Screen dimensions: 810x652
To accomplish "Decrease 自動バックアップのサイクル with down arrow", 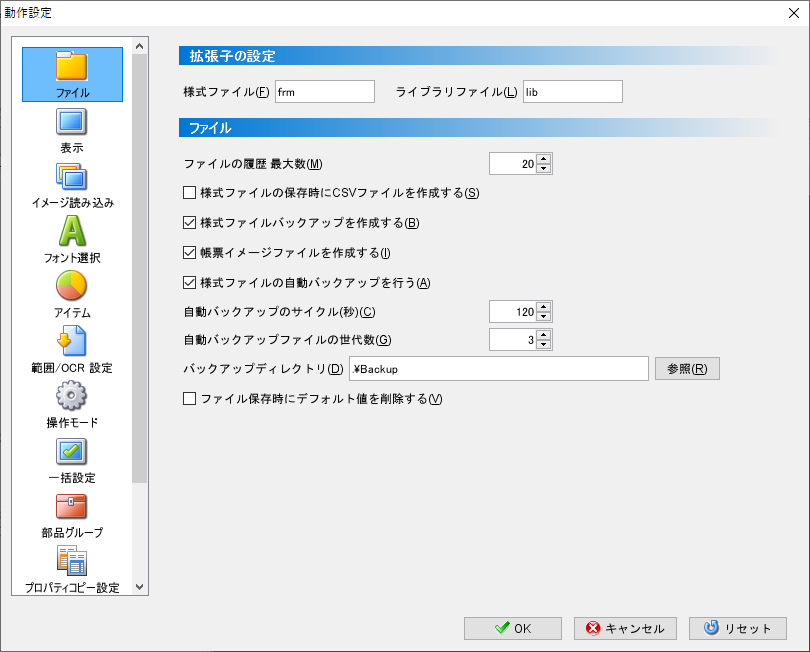I will 544,317.
